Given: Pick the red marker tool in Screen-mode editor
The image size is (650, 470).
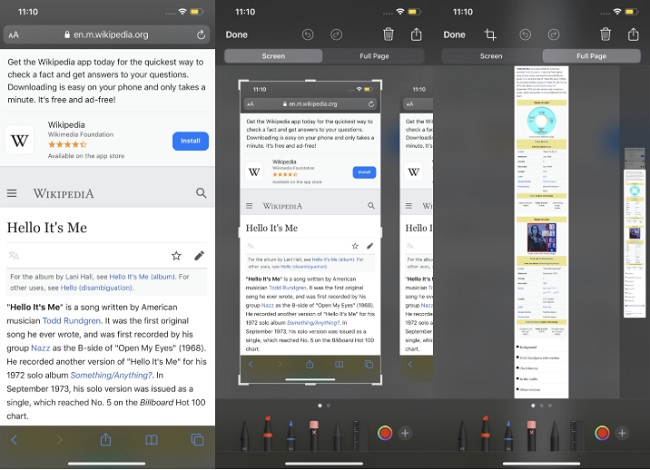Looking at the screenshot, I should click(268, 434).
